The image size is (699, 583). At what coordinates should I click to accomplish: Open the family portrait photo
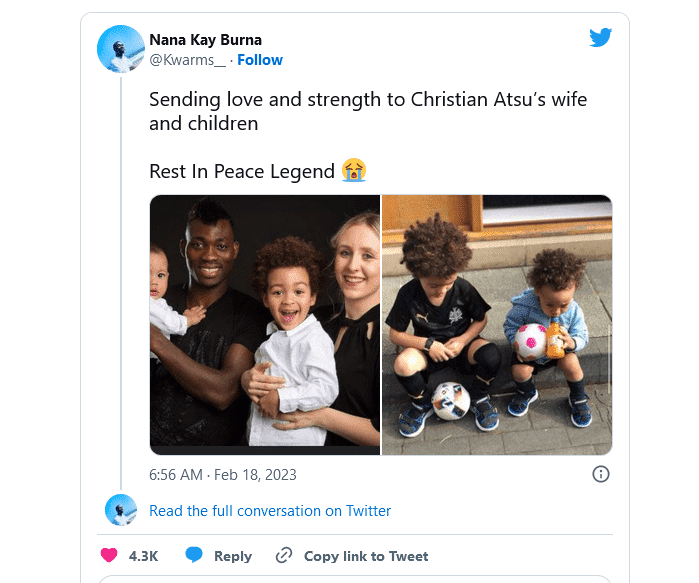(x=265, y=325)
